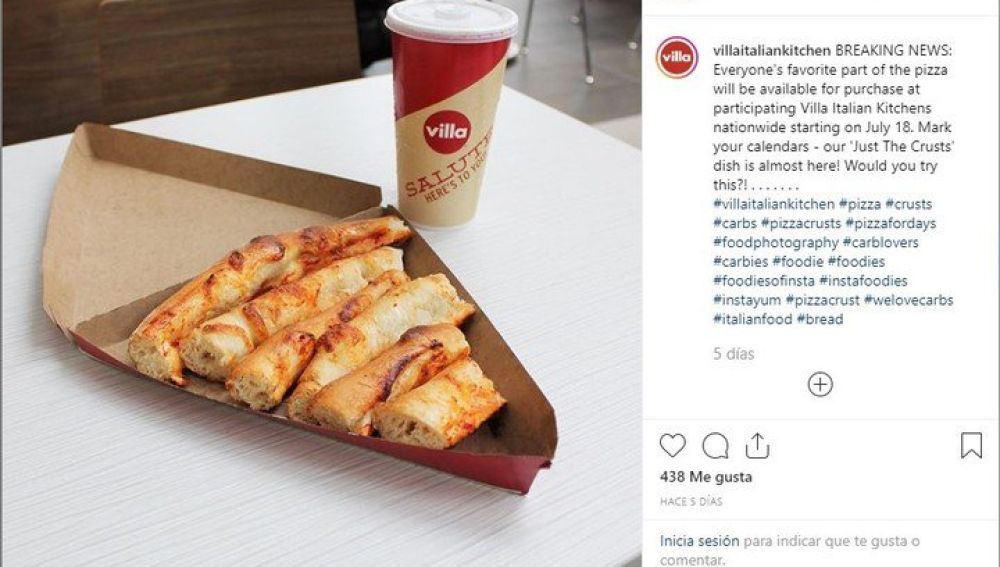The height and width of the screenshot is (567, 1000).
Task: Open the Villa profile picture avatar
Action: [676, 57]
